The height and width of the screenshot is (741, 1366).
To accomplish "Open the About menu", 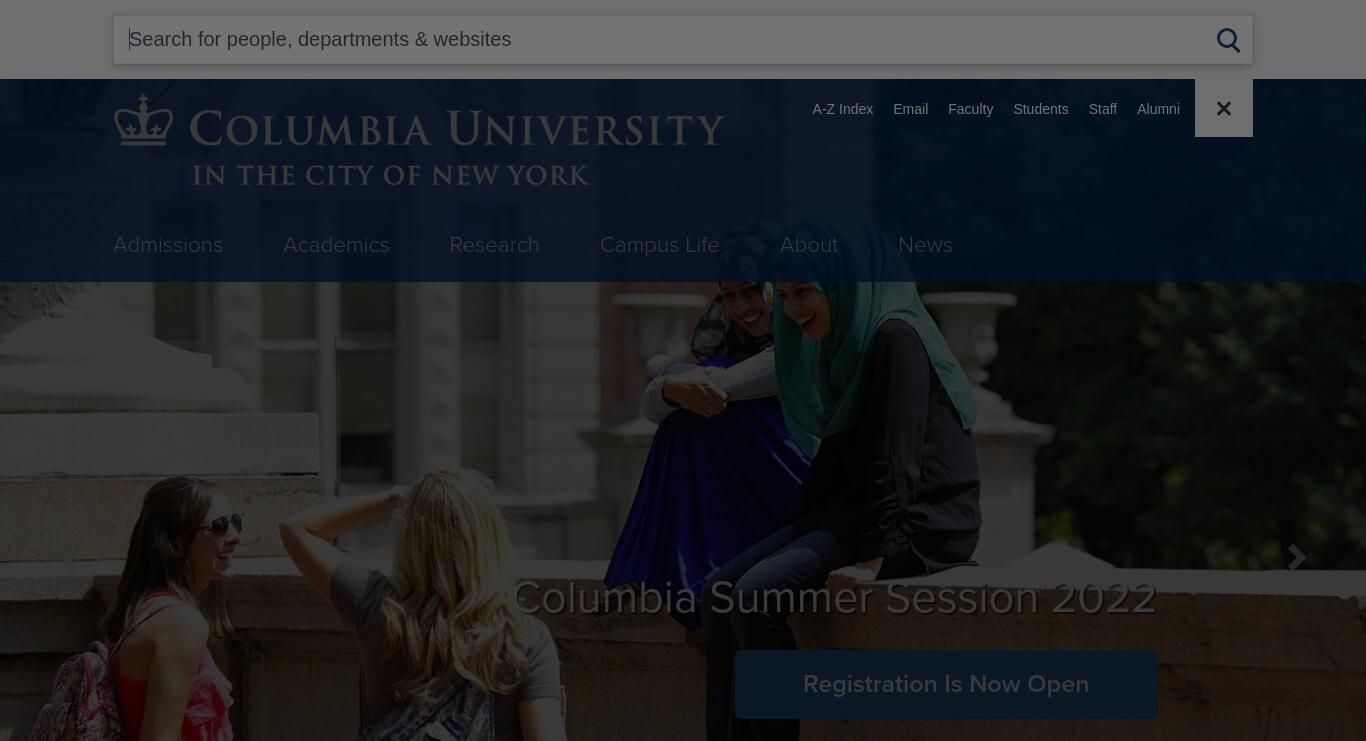I will pyautogui.click(x=809, y=245).
